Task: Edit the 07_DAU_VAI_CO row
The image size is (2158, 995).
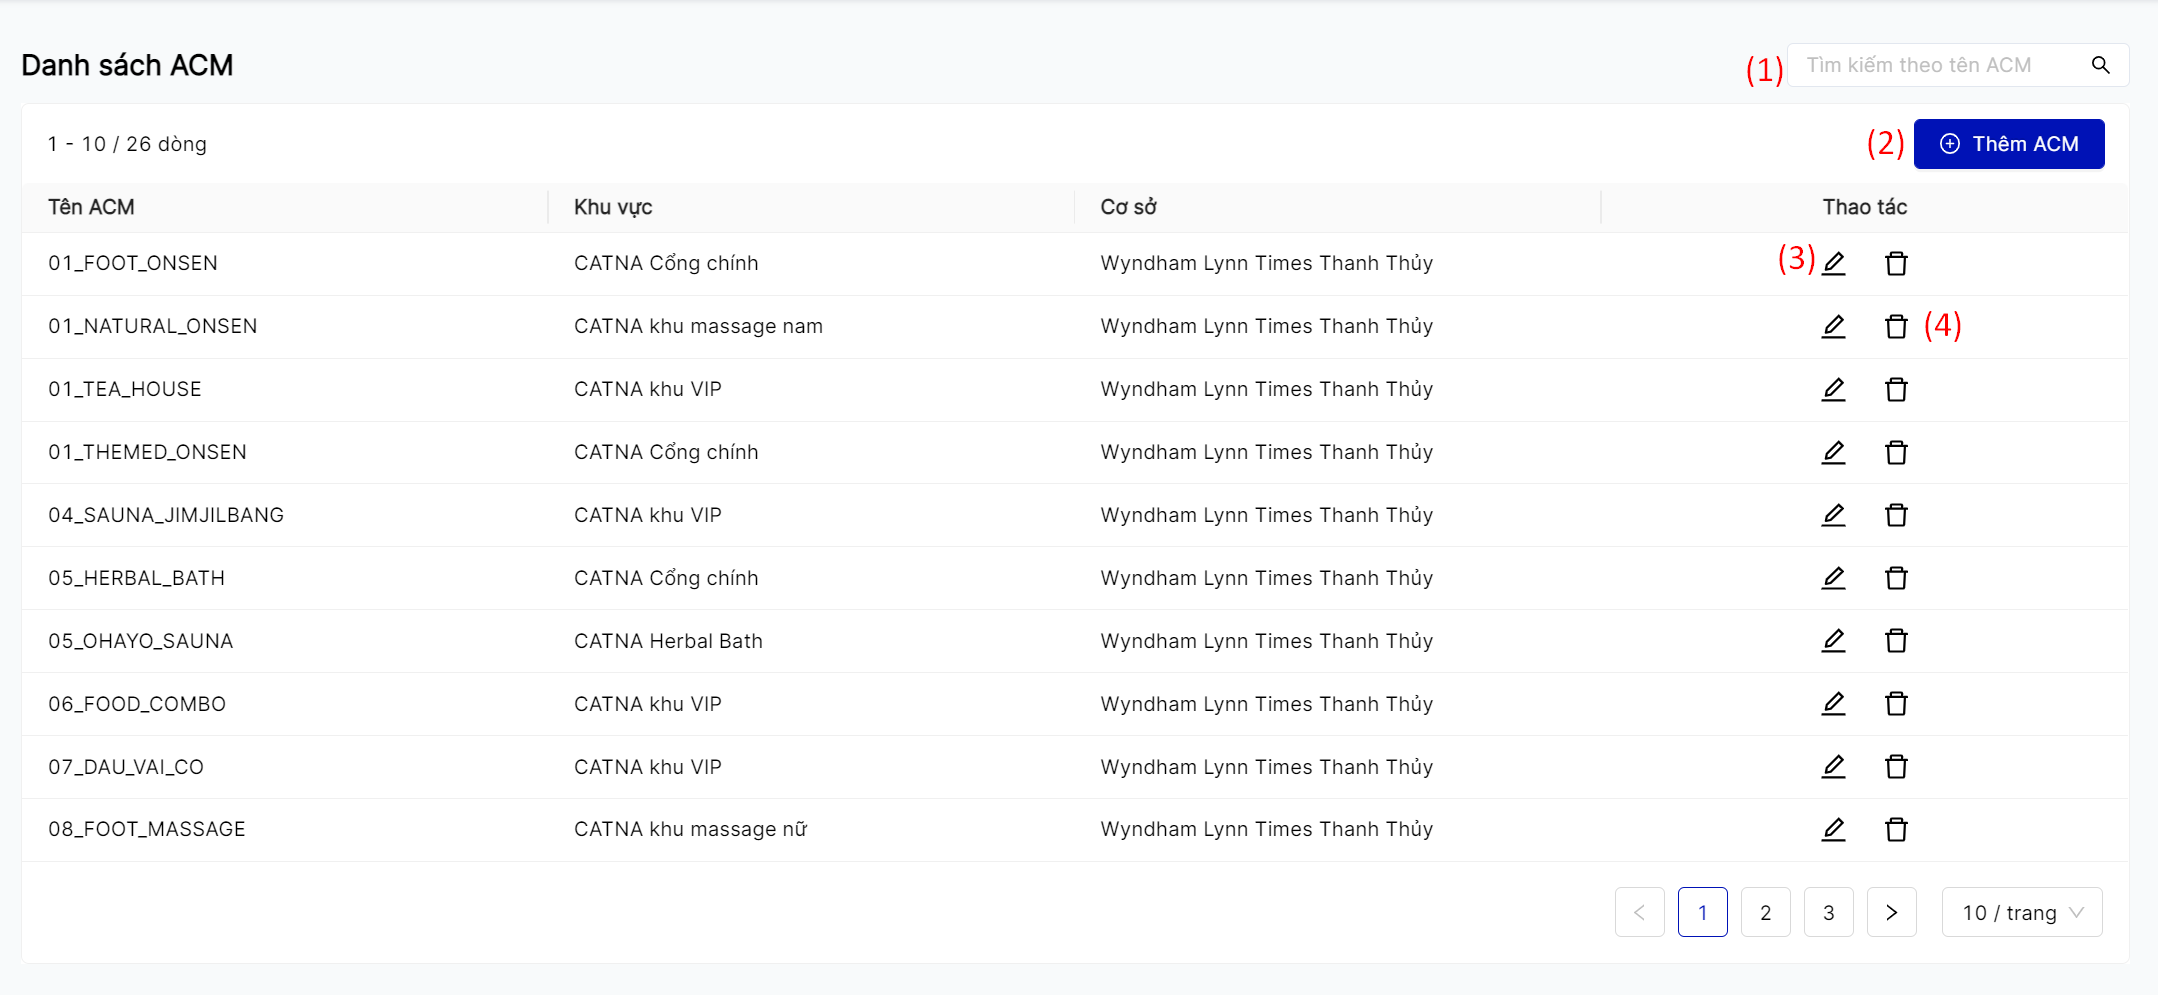Action: point(1833,767)
